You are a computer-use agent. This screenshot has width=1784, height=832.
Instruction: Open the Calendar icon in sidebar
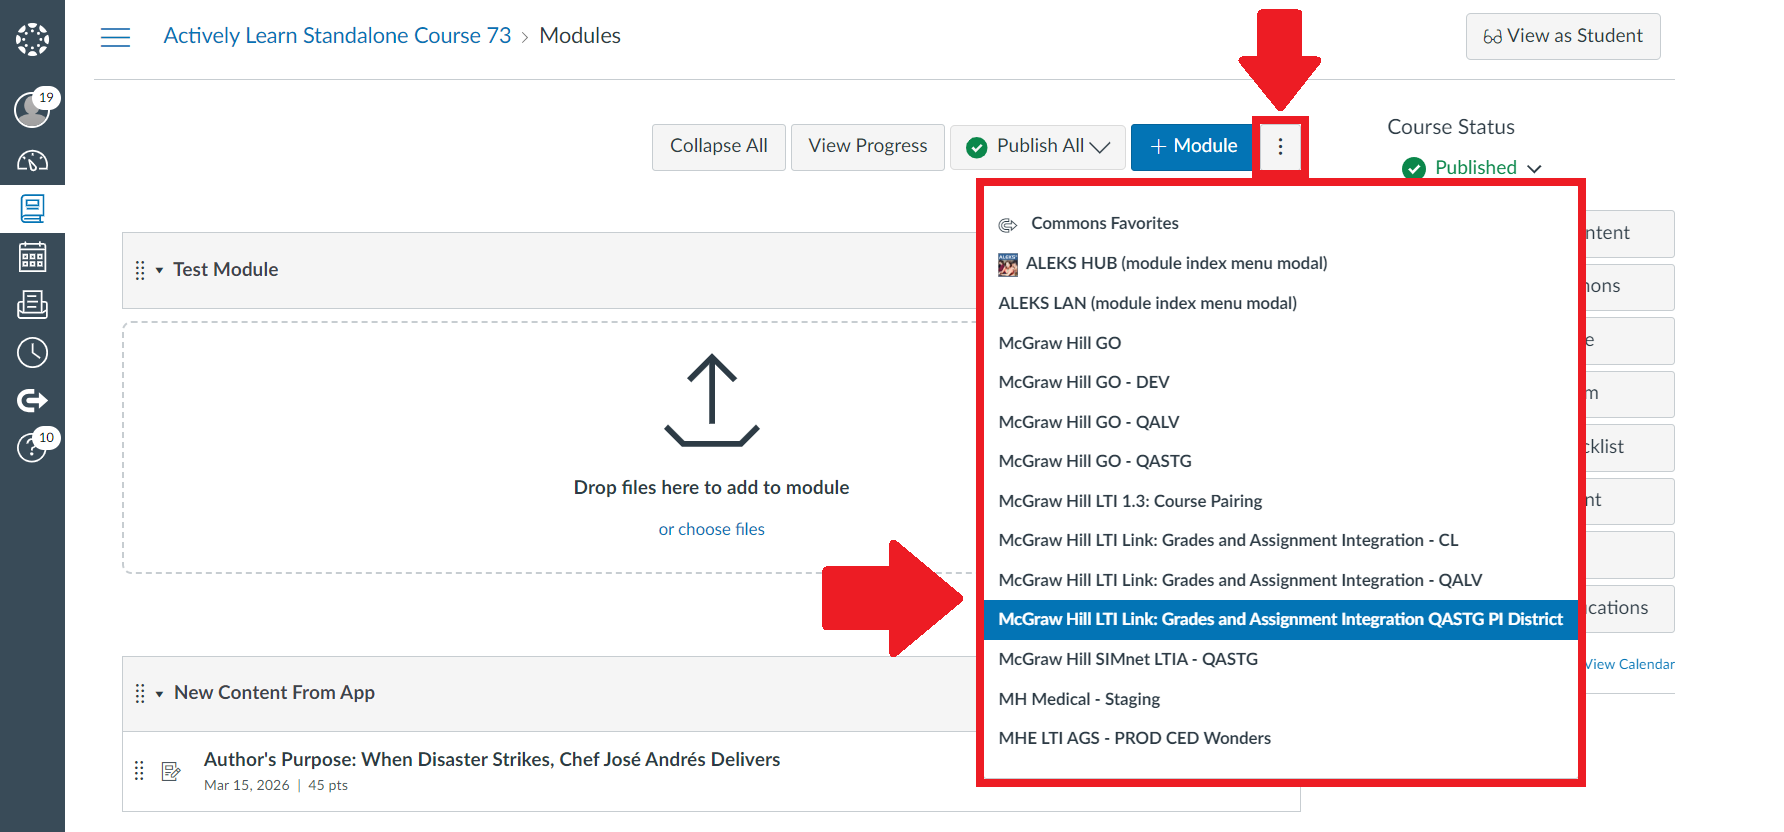point(32,257)
